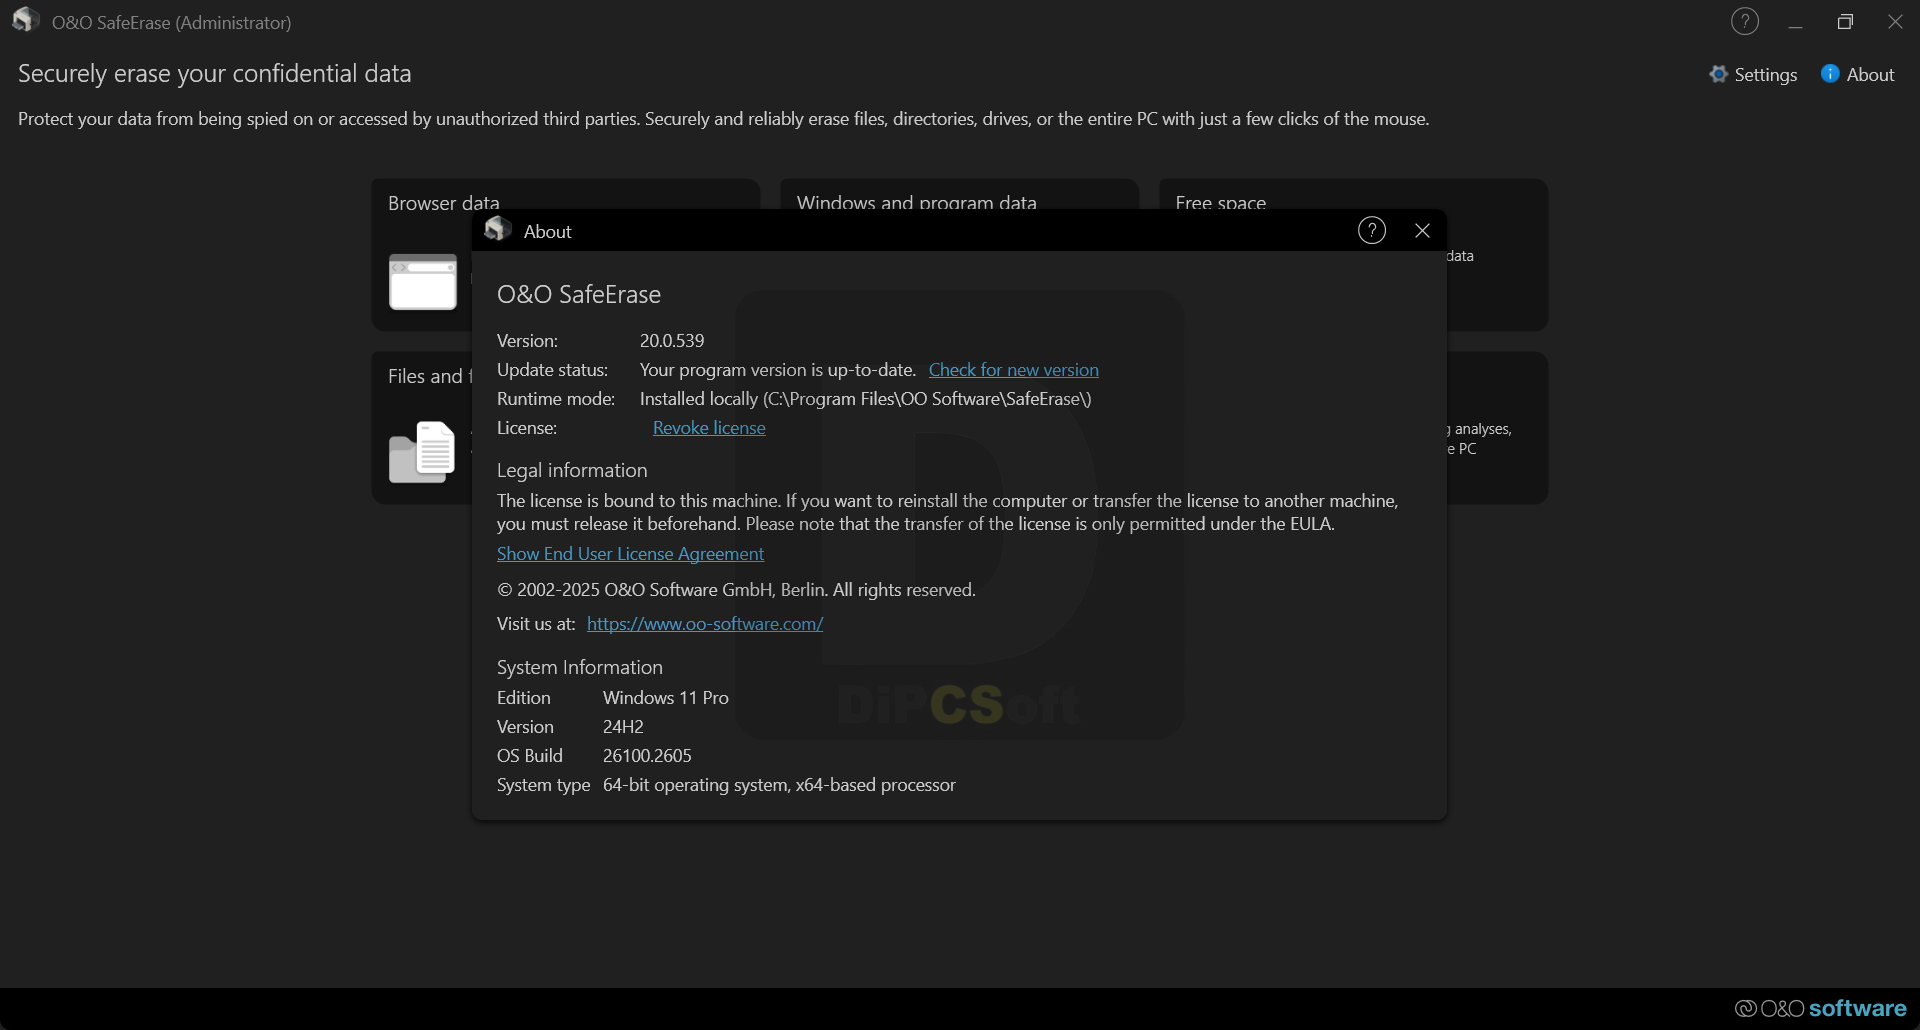Click the app logo in the main title bar

point(26,20)
